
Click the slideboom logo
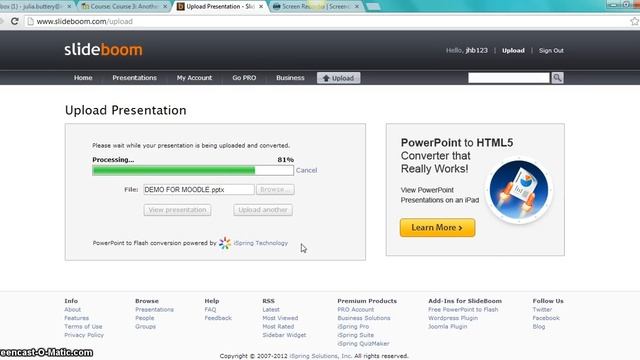click(103, 50)
